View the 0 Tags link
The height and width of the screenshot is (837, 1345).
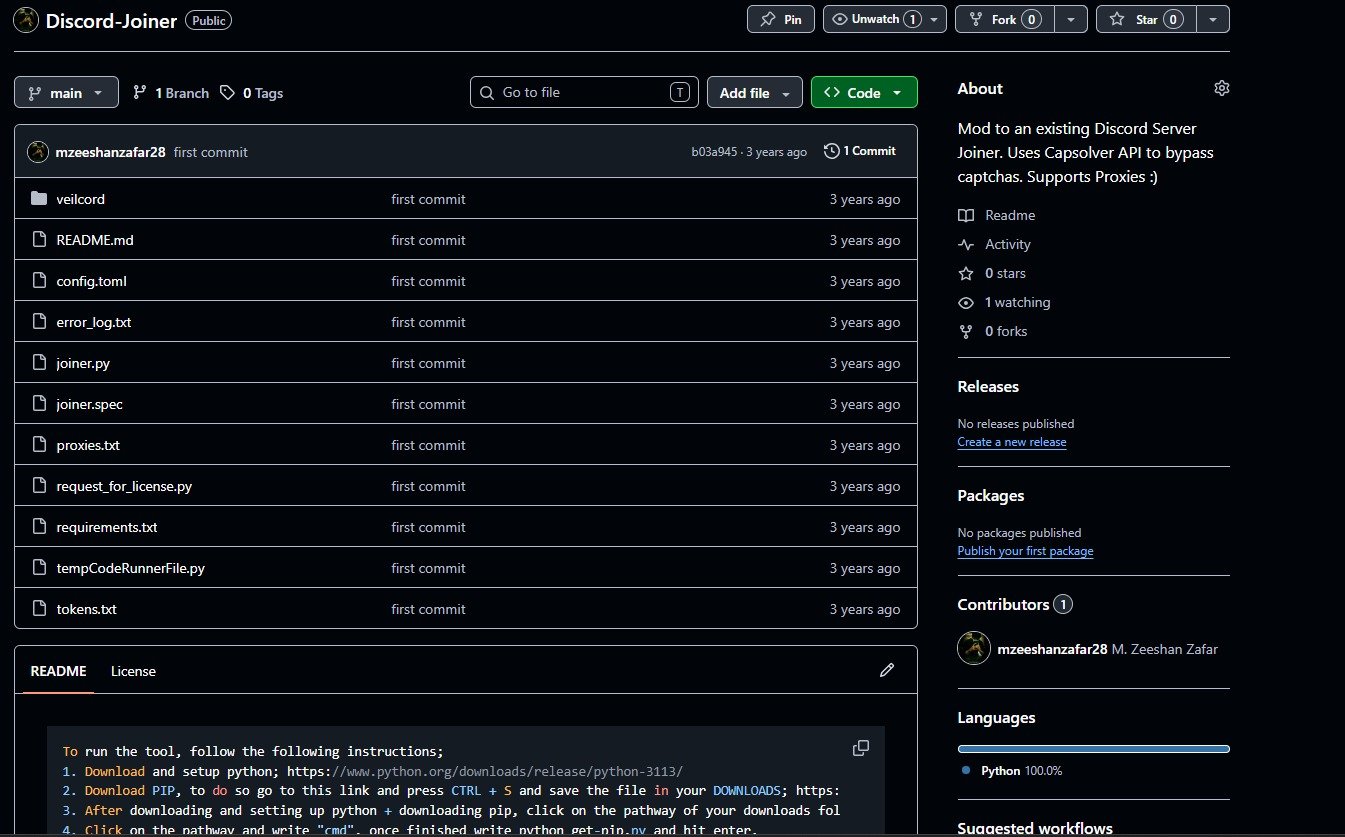point(252,93)
